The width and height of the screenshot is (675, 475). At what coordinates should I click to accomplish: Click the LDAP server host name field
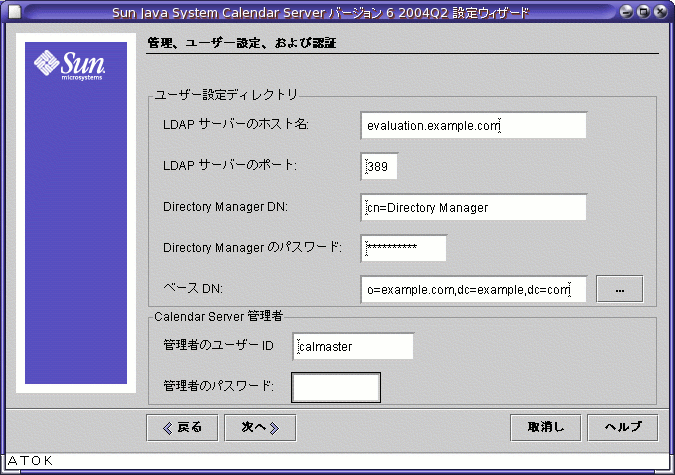pyautogui.click(x=473, y=125)
